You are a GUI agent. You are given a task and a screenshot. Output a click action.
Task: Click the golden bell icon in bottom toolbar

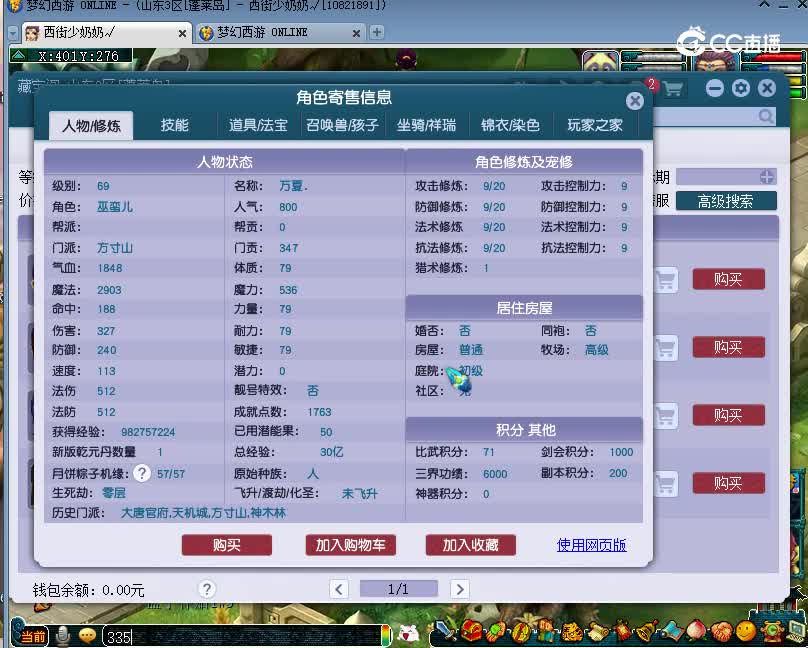point(647,632)
